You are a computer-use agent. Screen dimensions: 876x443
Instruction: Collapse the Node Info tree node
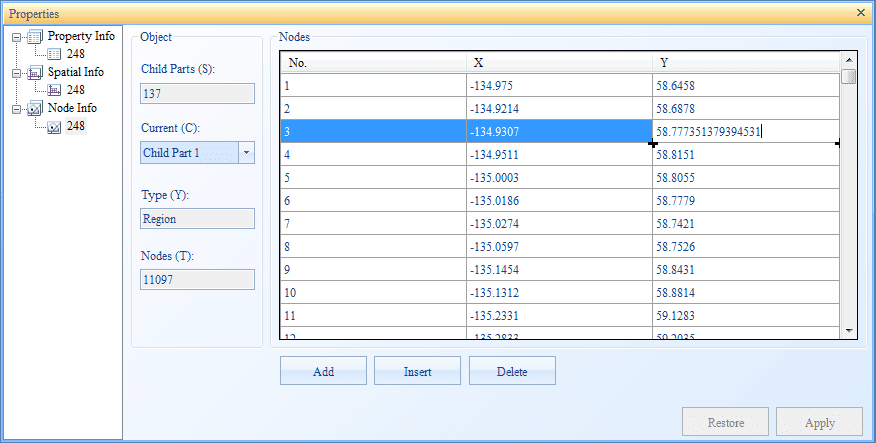click(x=16, y=108)
